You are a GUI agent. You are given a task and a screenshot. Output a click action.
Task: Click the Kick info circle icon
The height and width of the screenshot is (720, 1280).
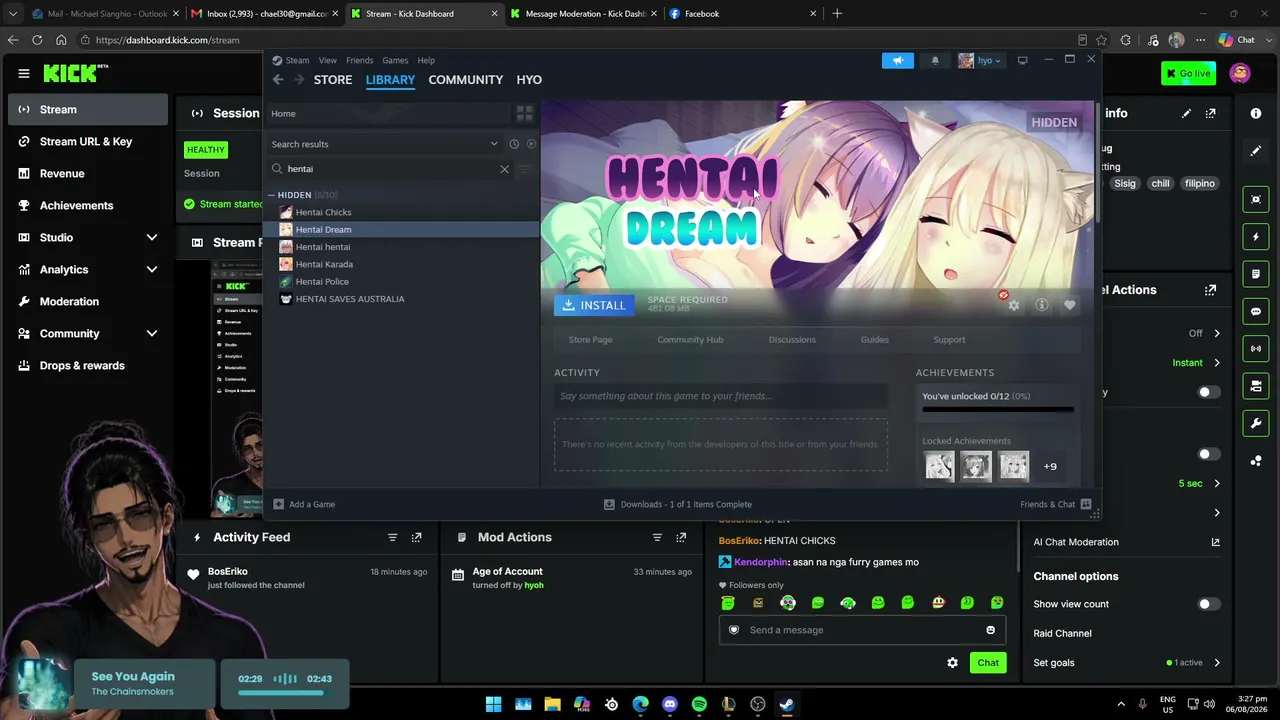click(x=1256, y=113)
